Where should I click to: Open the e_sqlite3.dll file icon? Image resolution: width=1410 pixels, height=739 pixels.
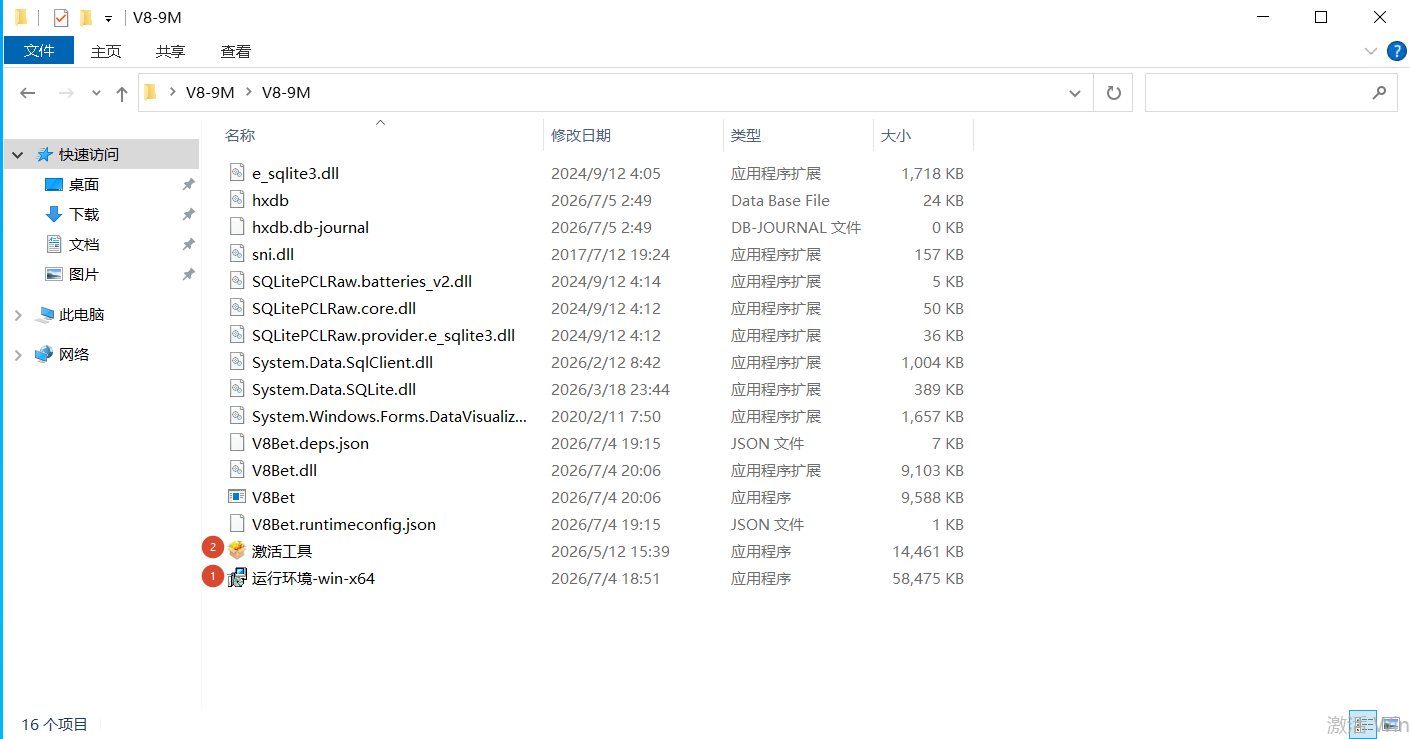[x=237, y=173]
